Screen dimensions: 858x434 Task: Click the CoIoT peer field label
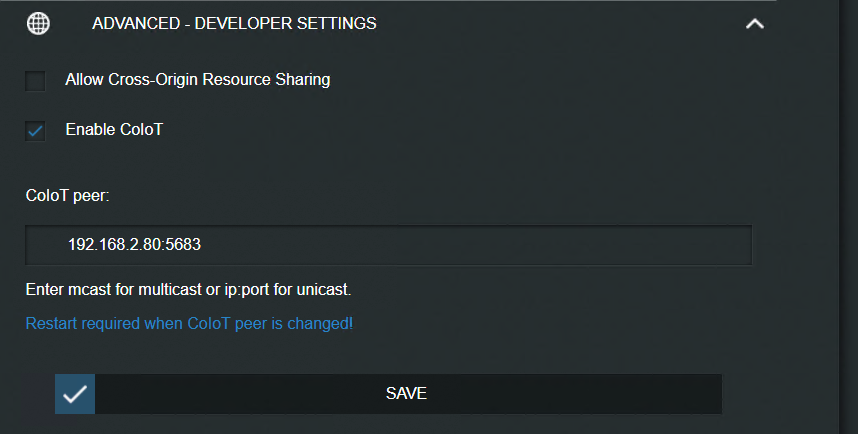click(67, 196)
